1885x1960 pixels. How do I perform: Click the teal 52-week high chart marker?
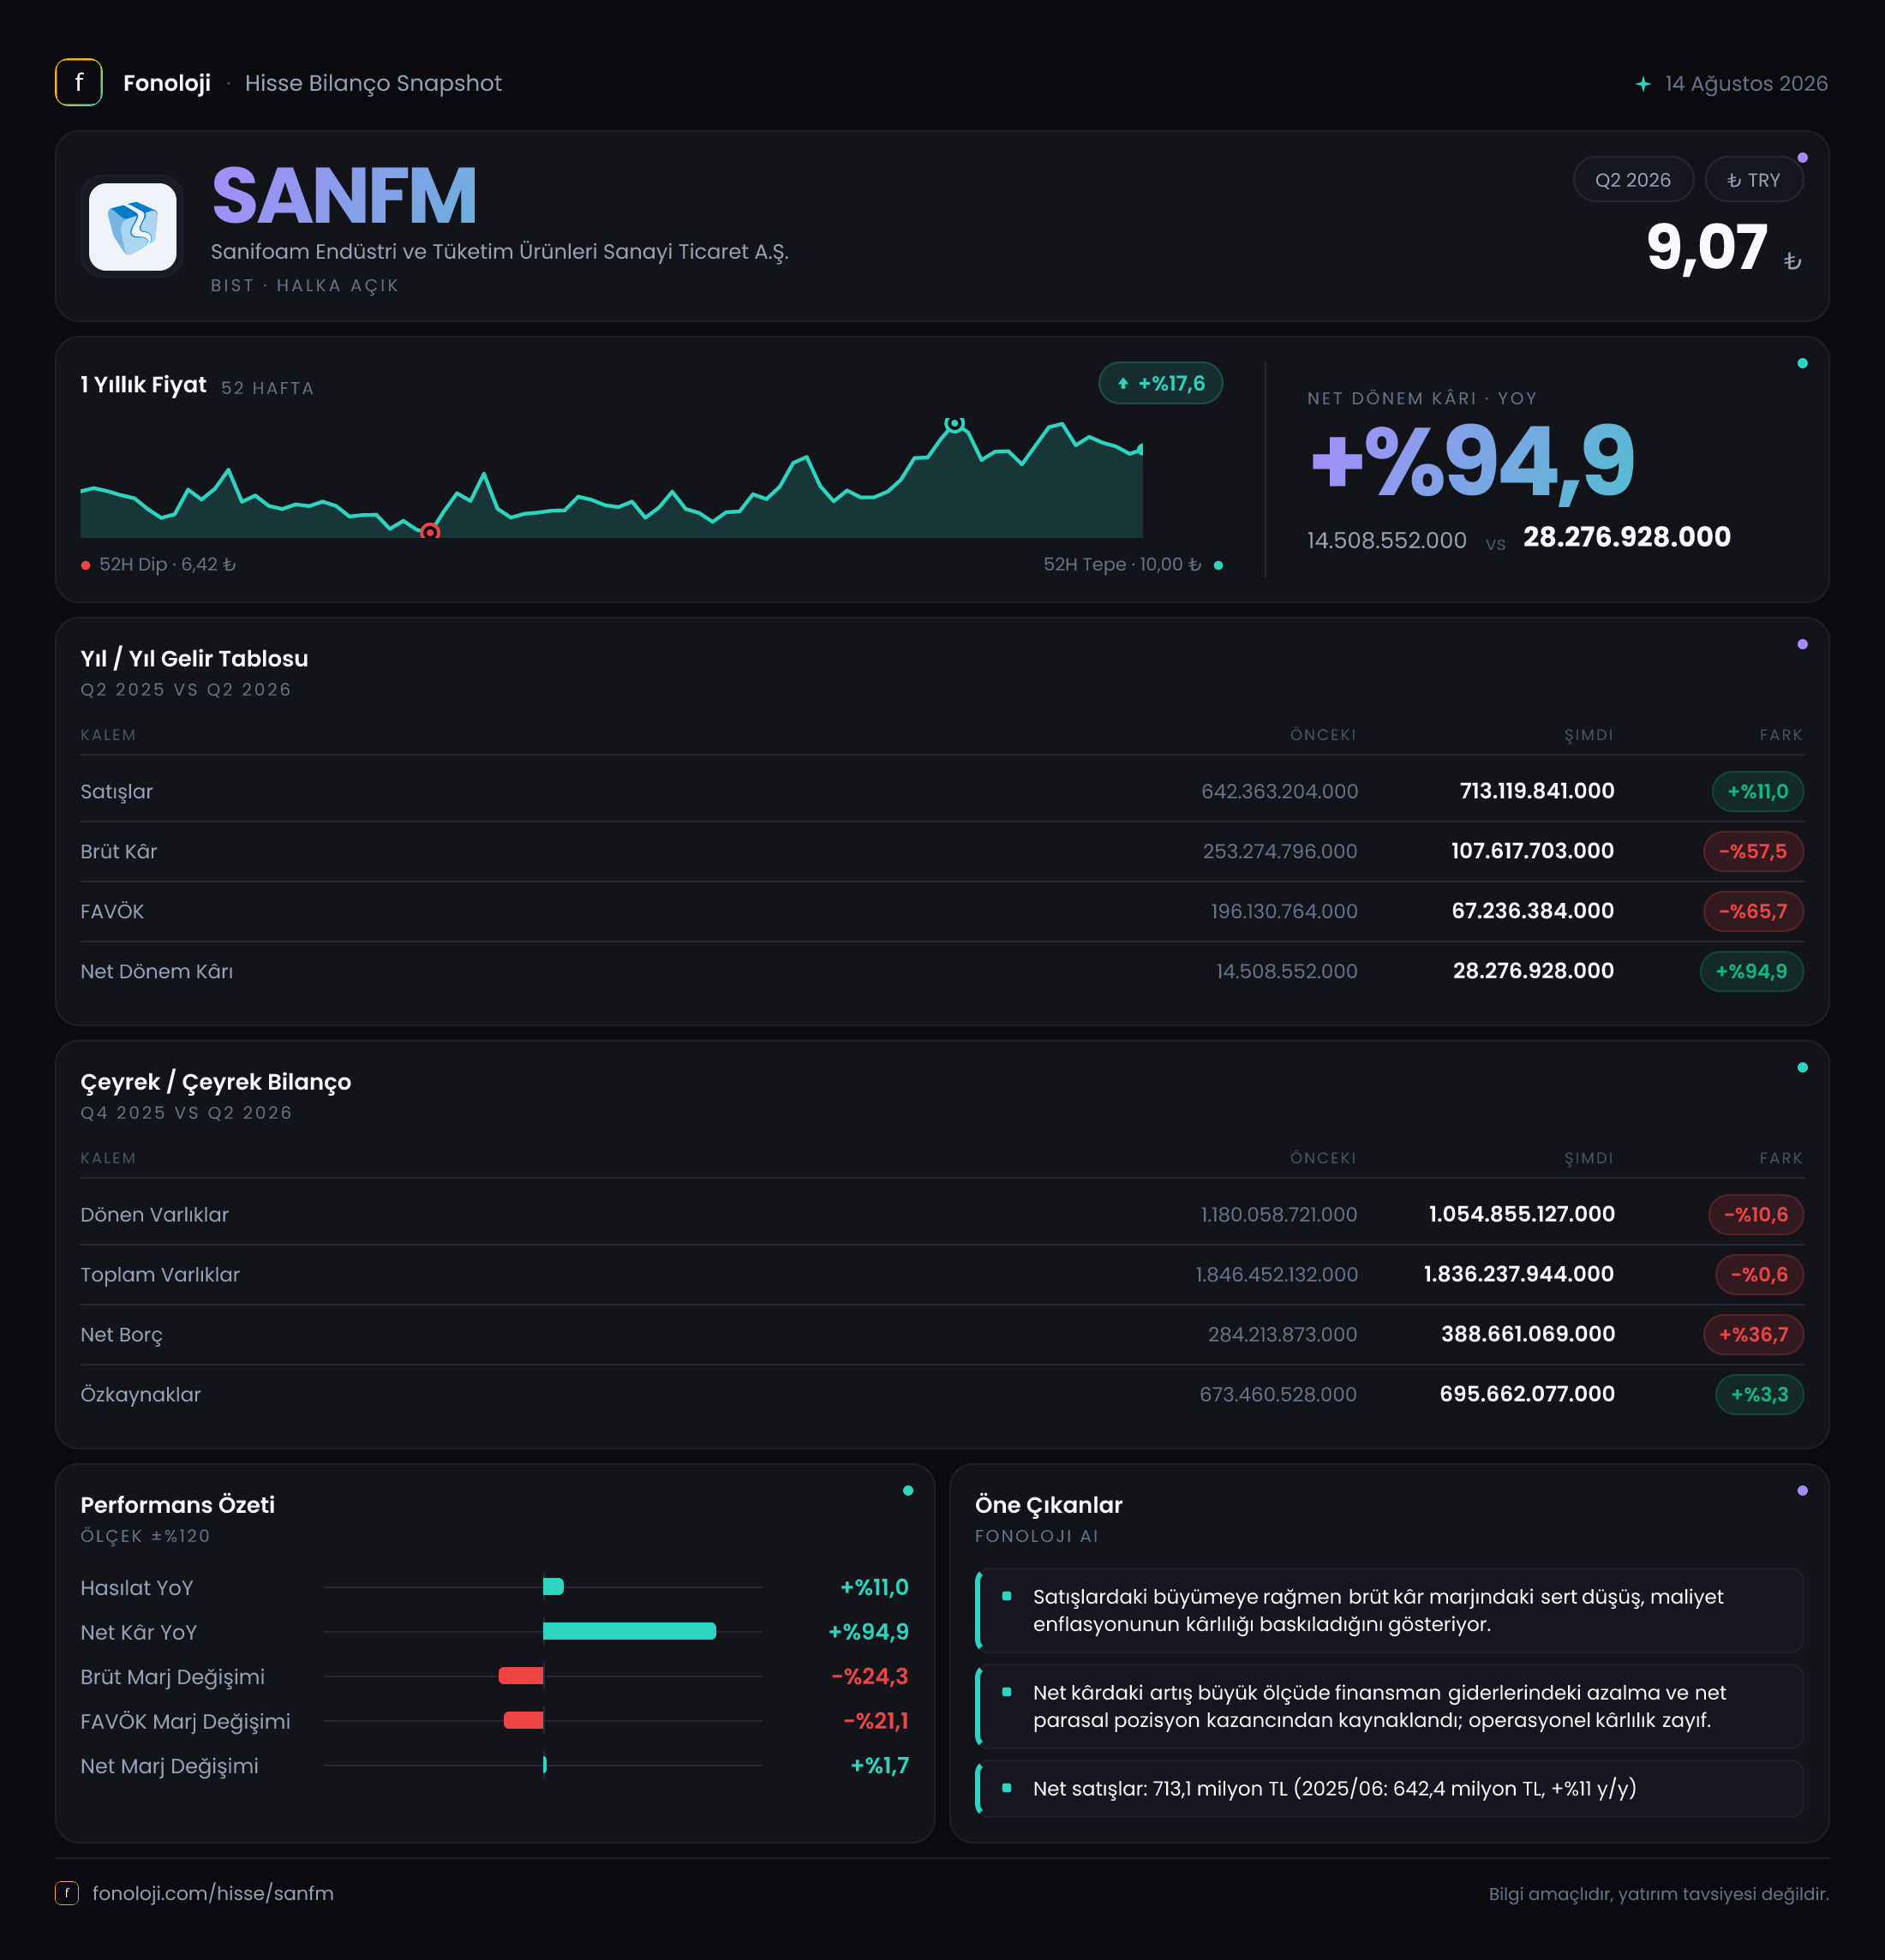coord(955,424)
